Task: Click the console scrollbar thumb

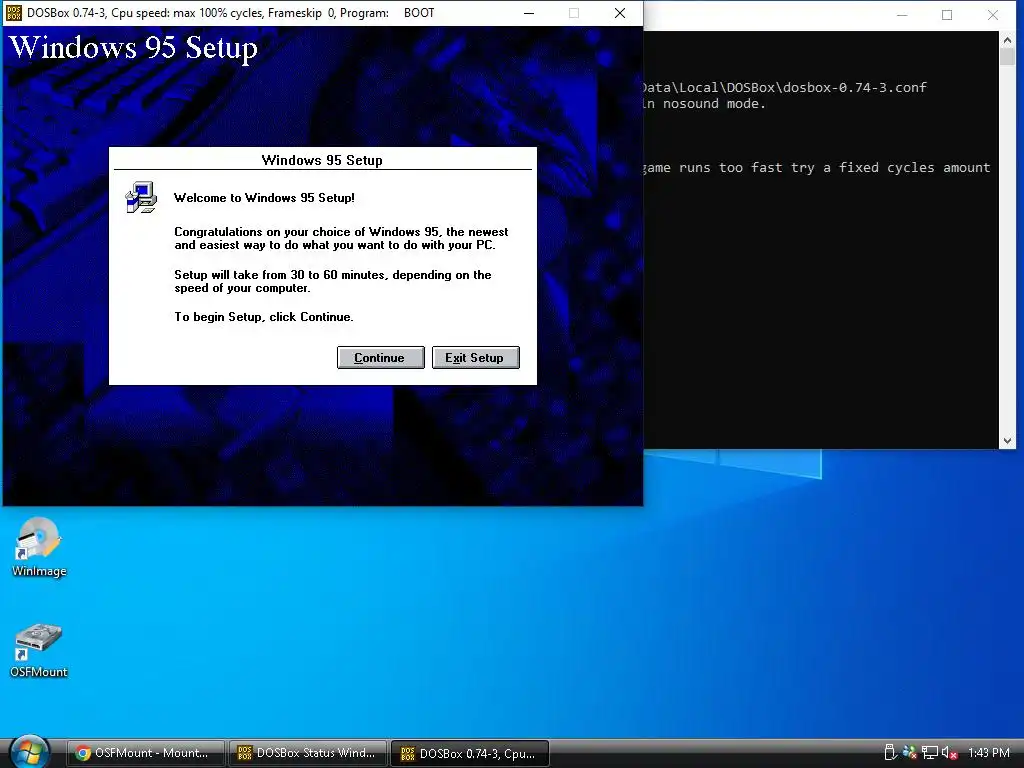Action: point(1007,57)
